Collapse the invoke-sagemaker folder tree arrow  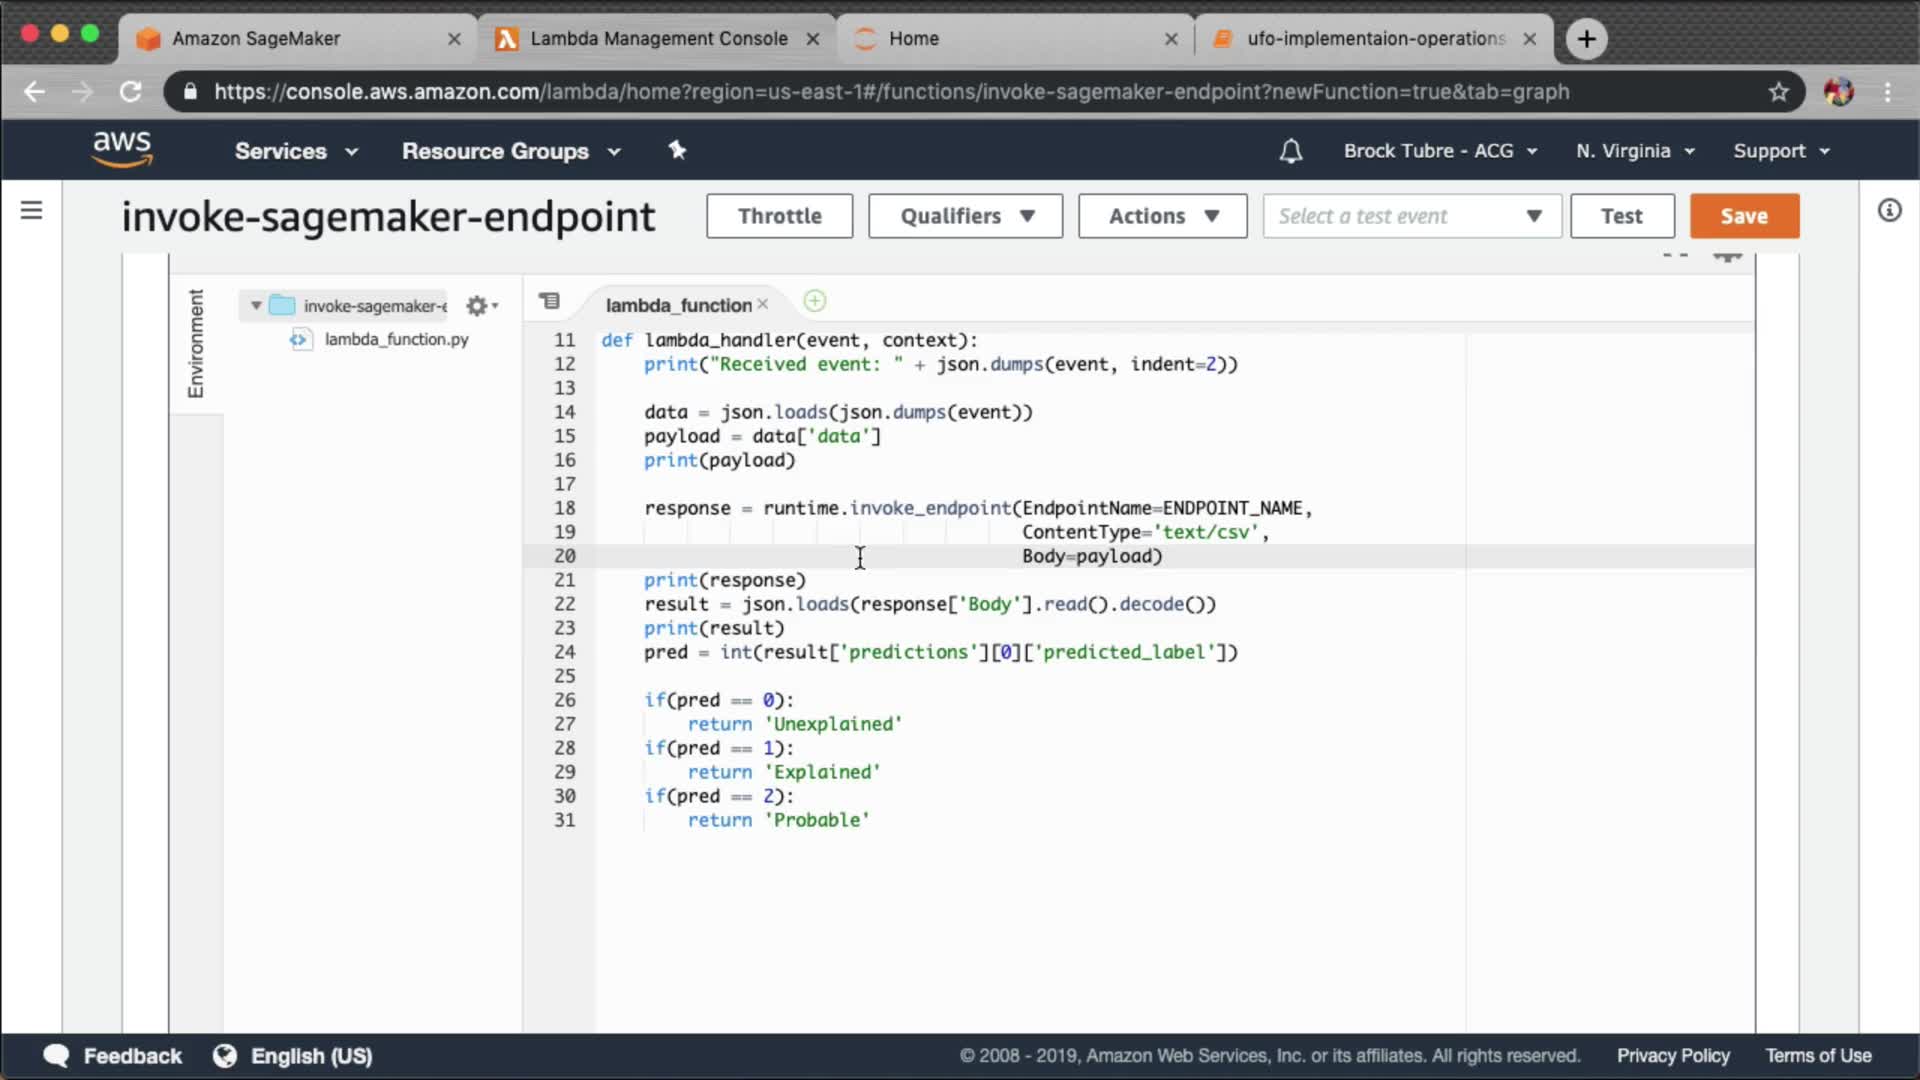click(x=256, y=306)
